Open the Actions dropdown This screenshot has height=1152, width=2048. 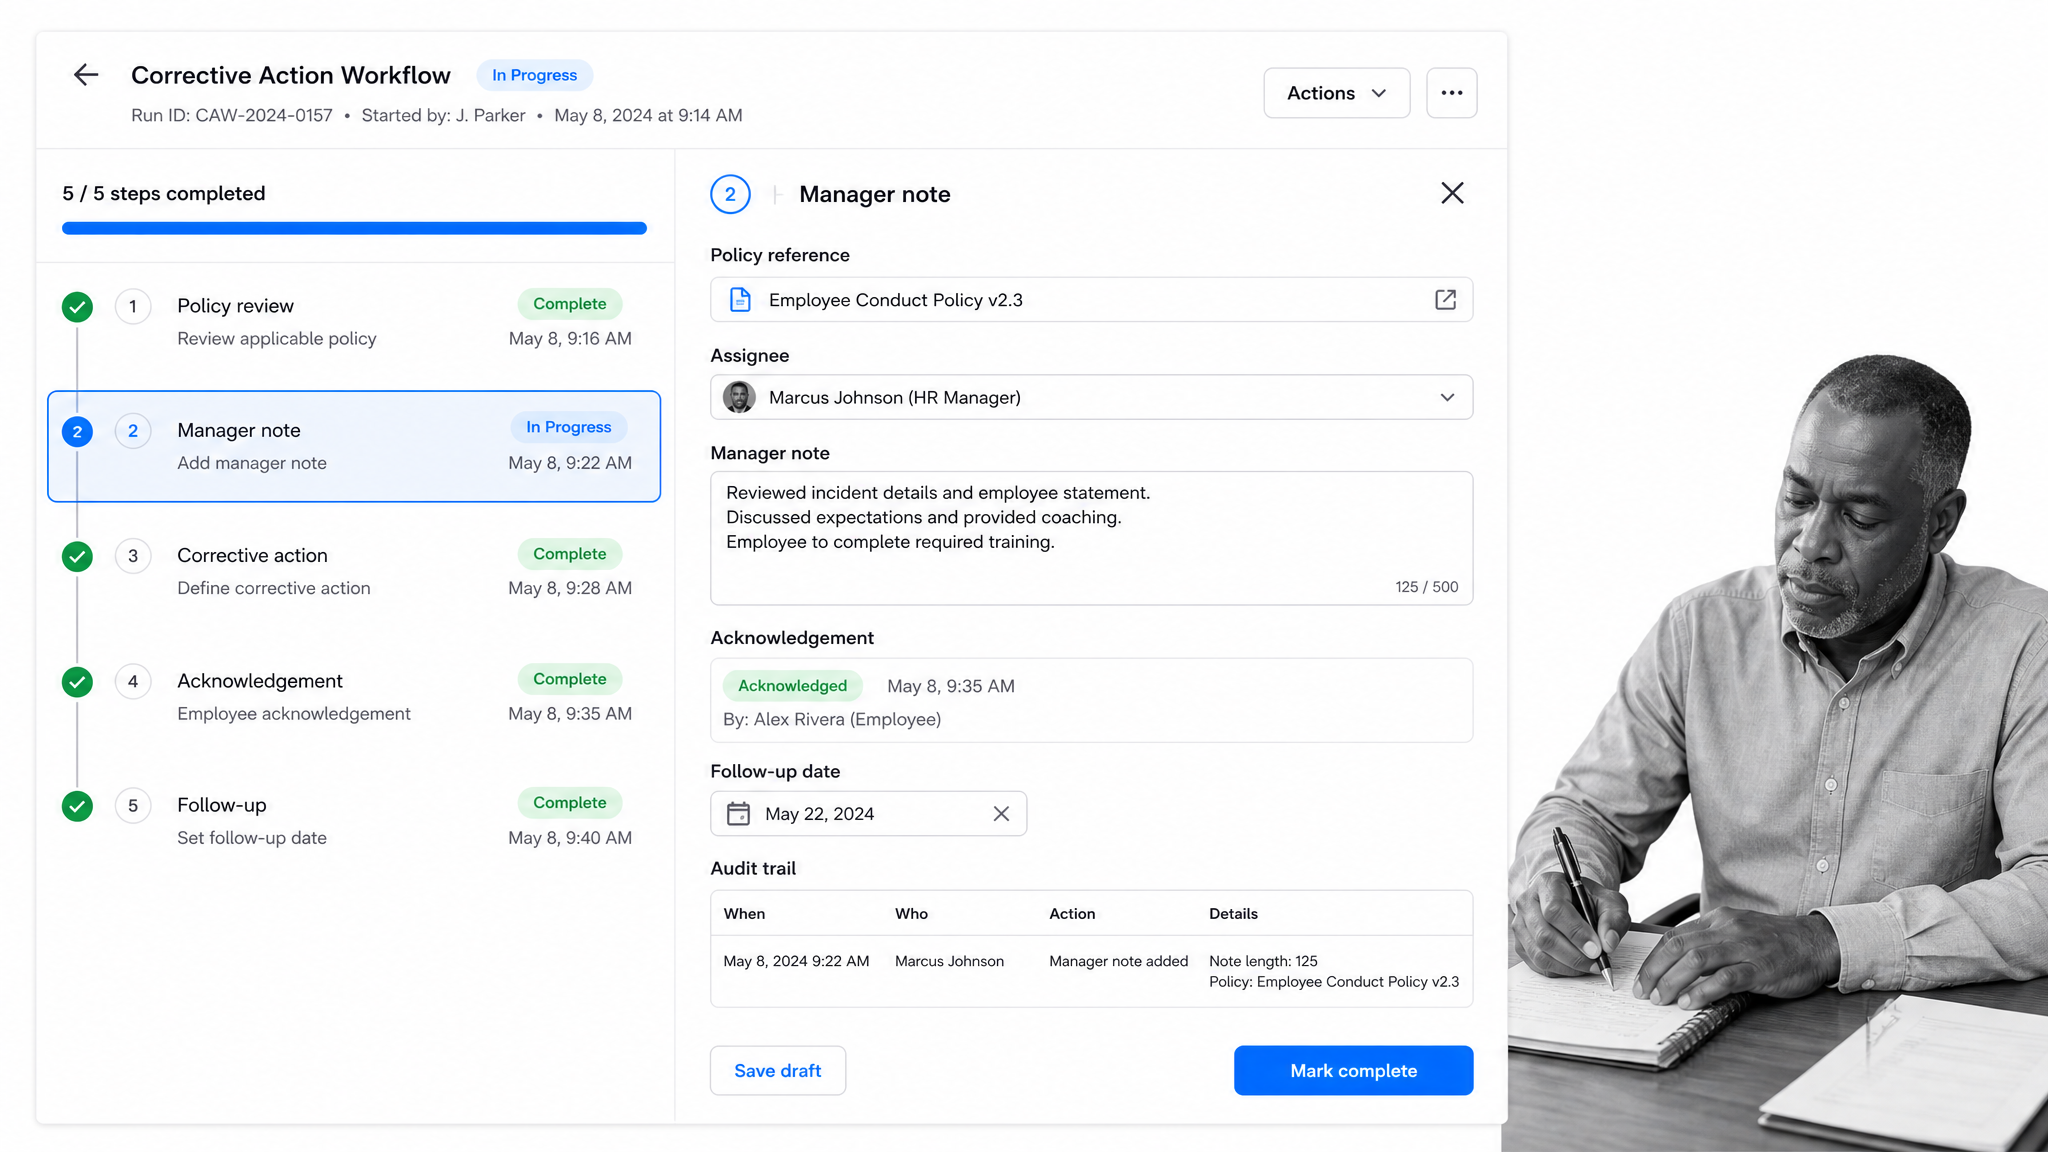tap(1336, 93)
